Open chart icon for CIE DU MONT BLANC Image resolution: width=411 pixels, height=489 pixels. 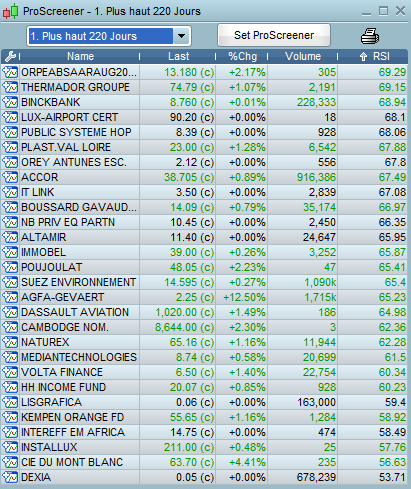[x=10, y=462]
